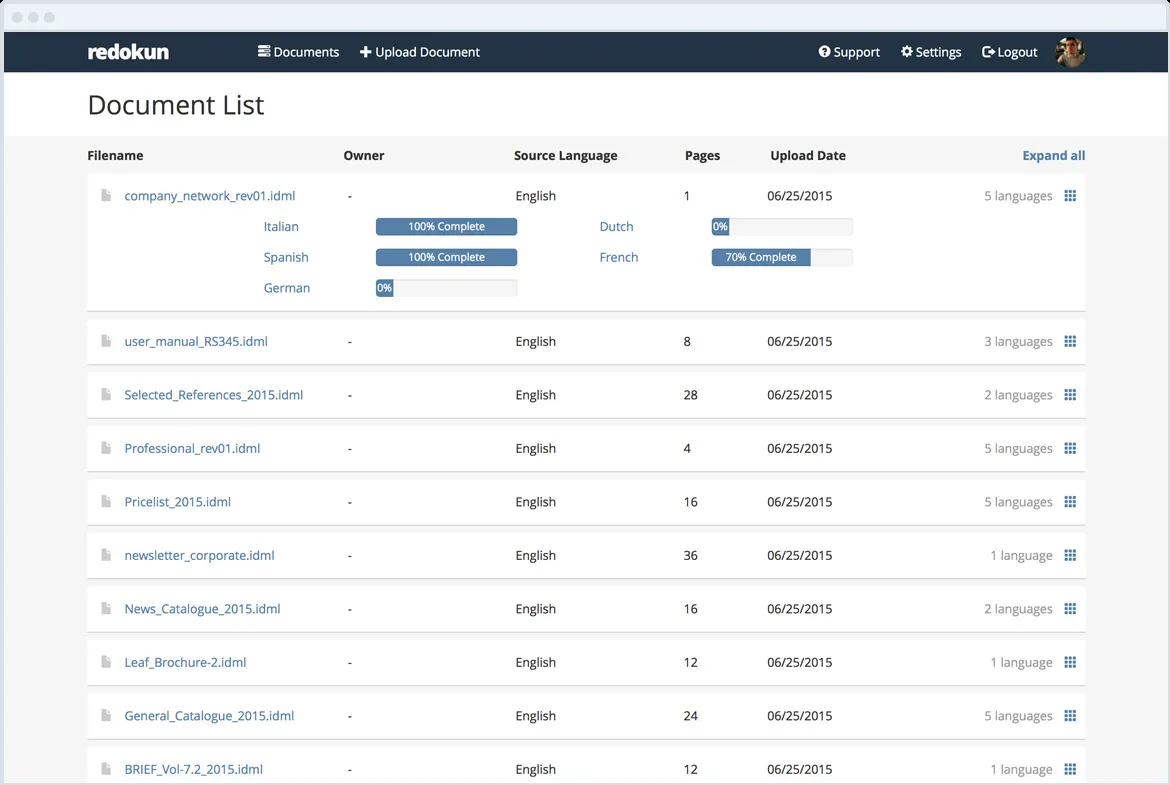The image size is (1170, 785).
Task: Log out using the Logout link
Action: pos(1010,52)
